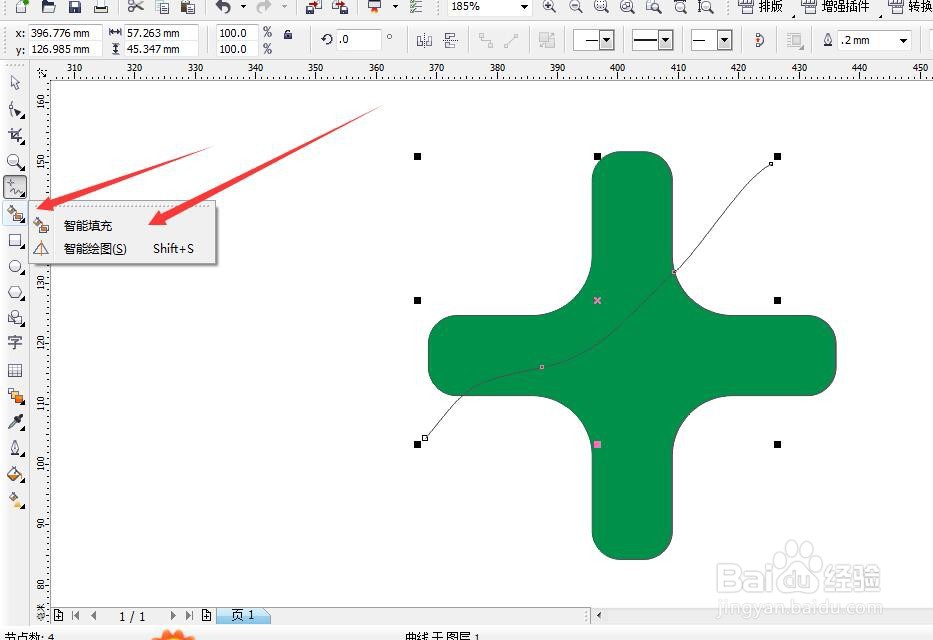Click the horizontal scrollbar left arrow

point(599,616)
